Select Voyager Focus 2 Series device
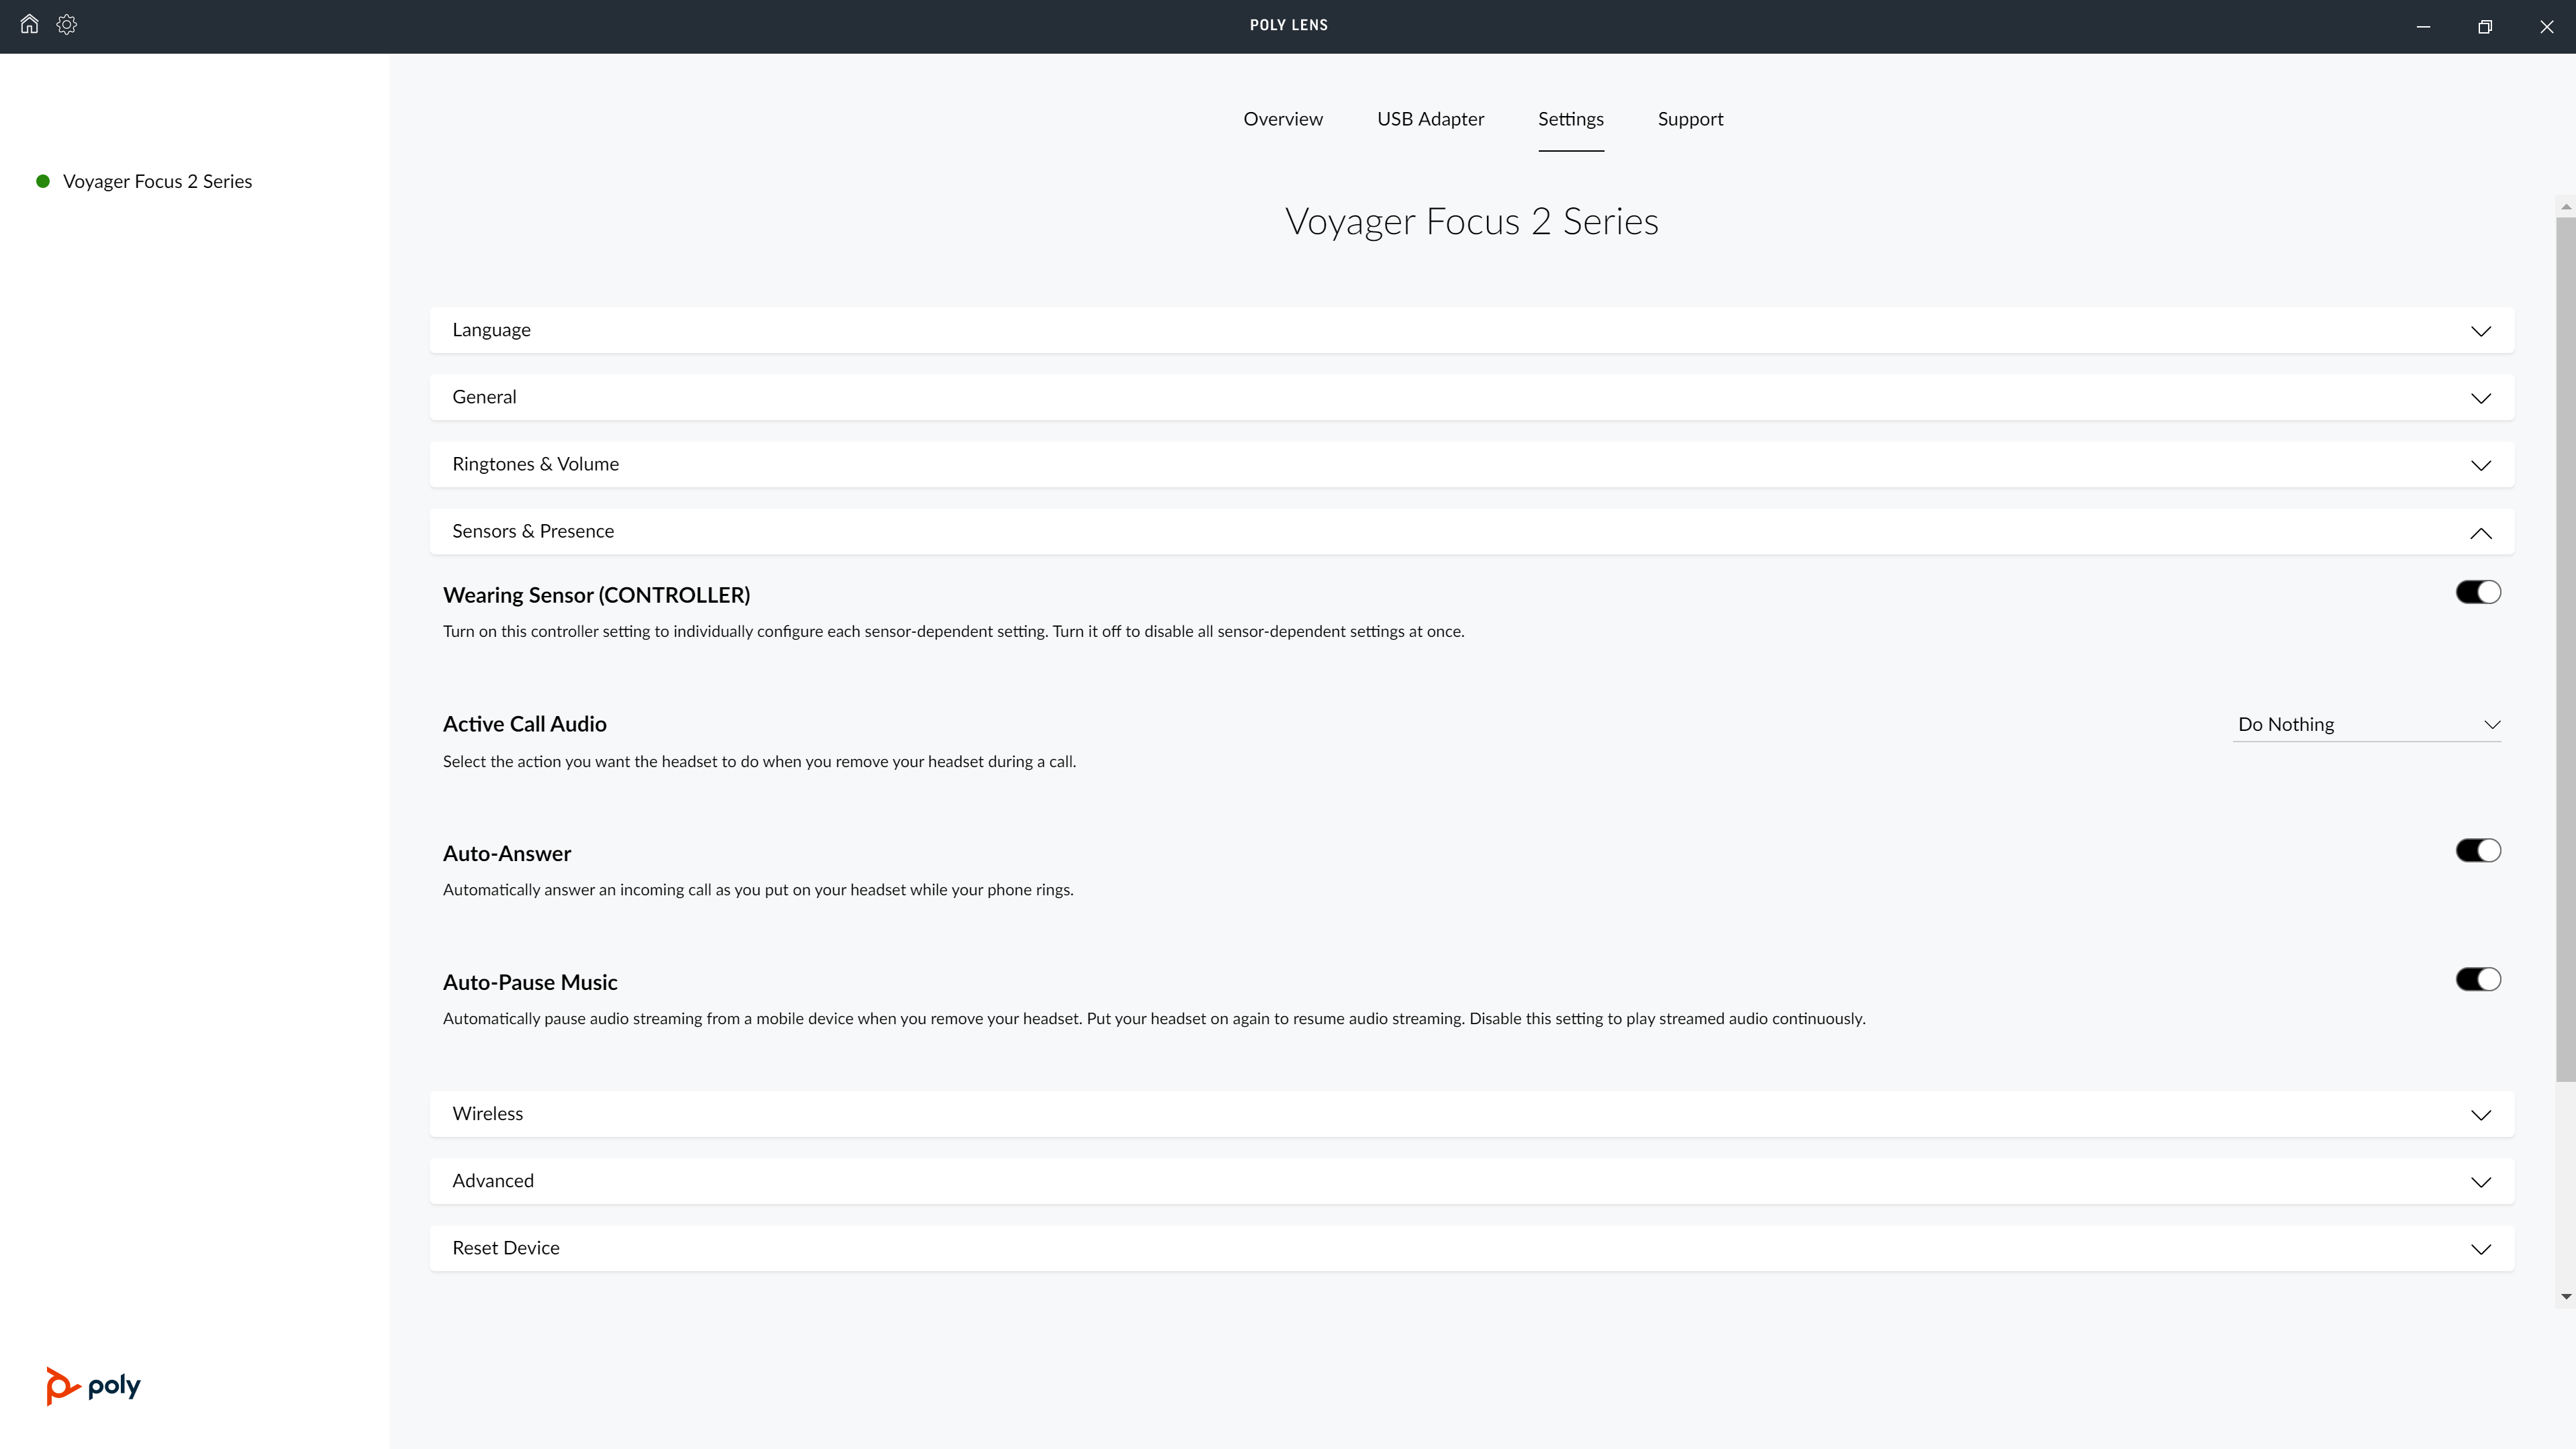Image resolution: width=2576 pixels, height=1449 pixels. [157, 181]
